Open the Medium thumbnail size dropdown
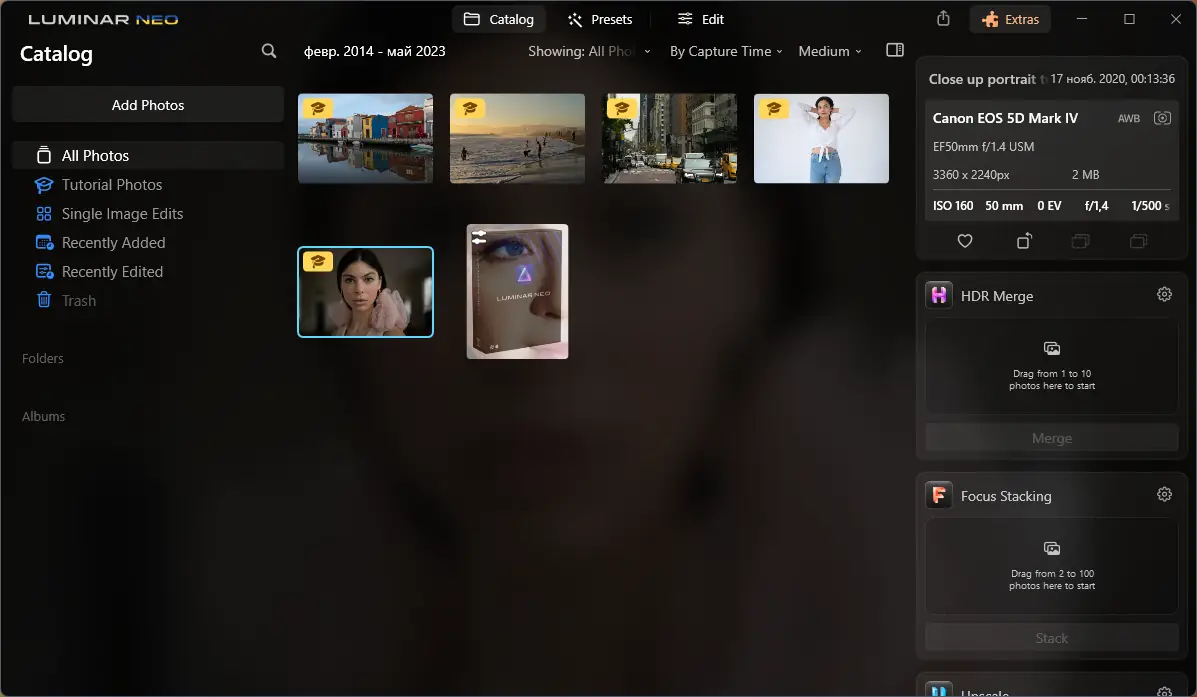This screenshot has width=1197, height=697. [830, 51]
